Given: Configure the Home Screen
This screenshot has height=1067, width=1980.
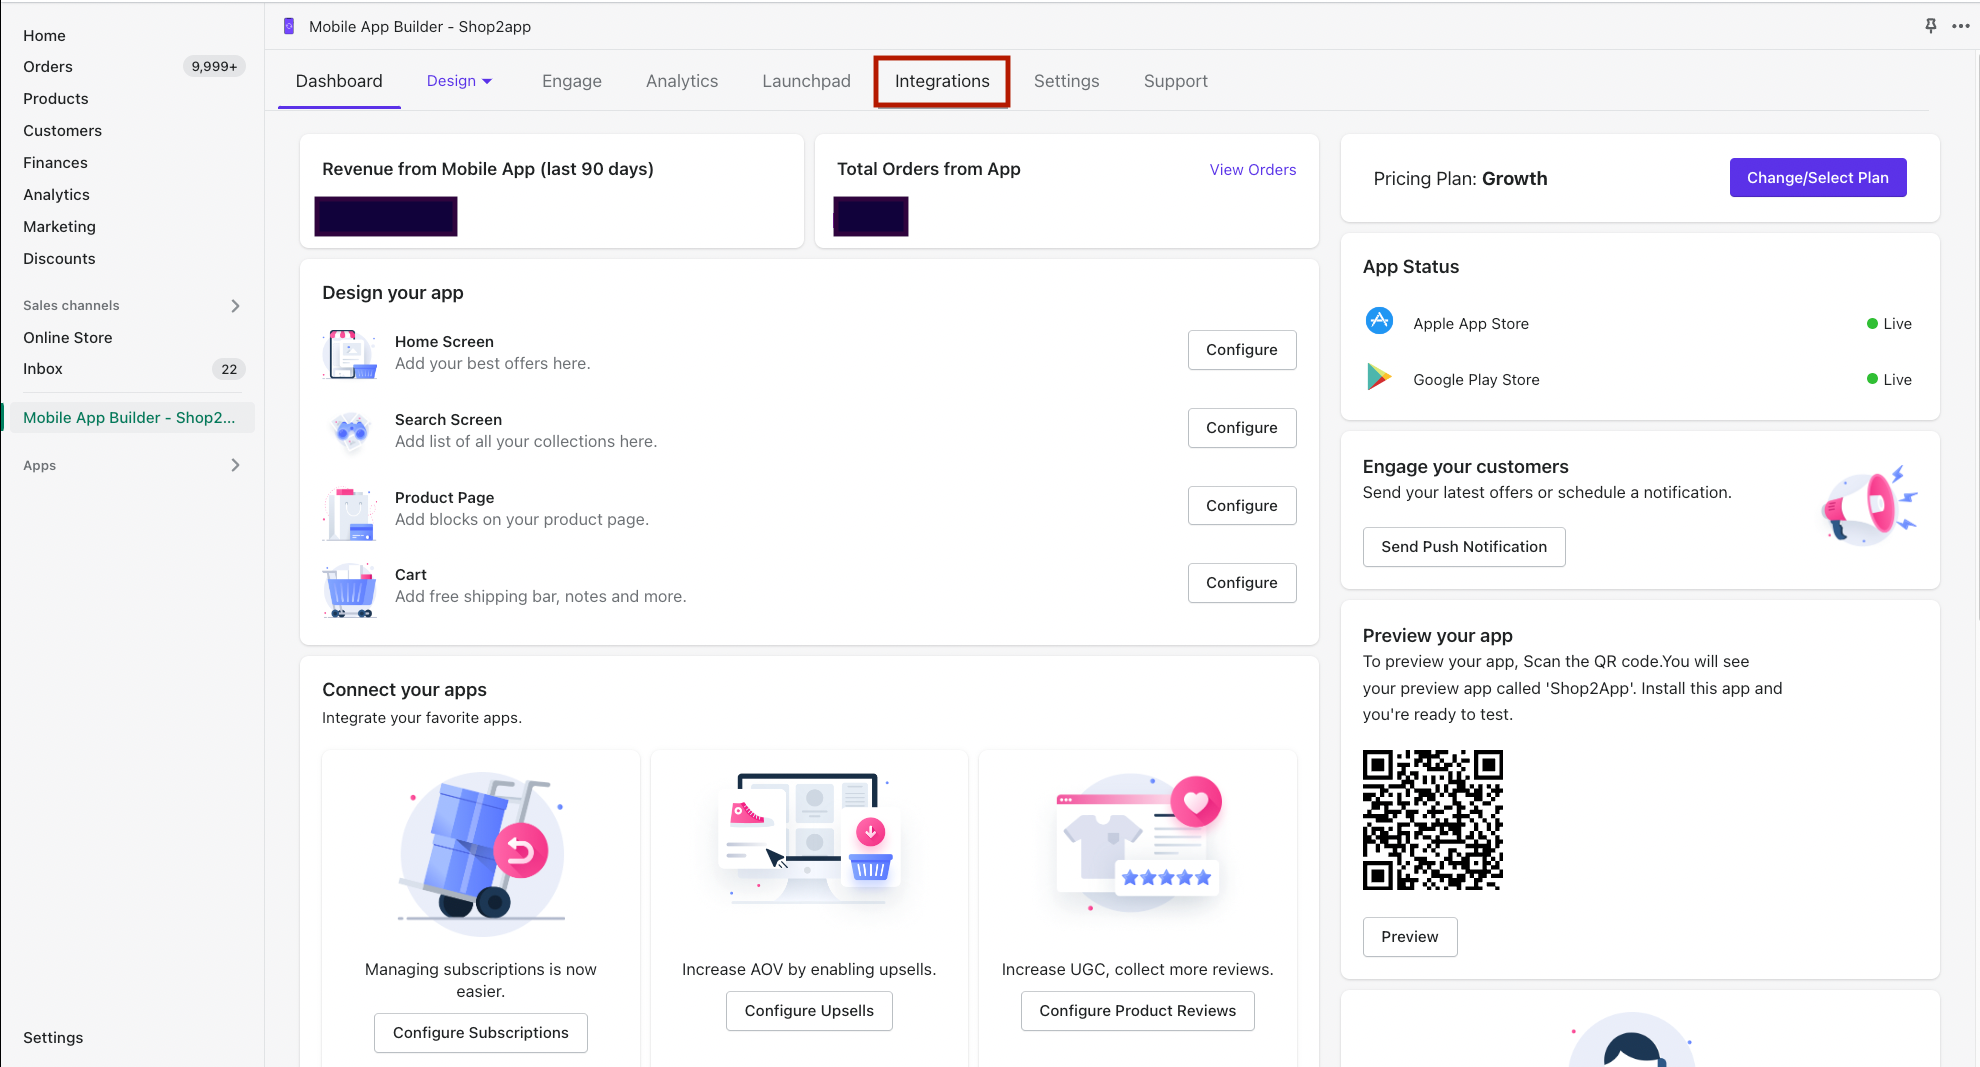Looking at the screenshot, I should [1242, 349].
